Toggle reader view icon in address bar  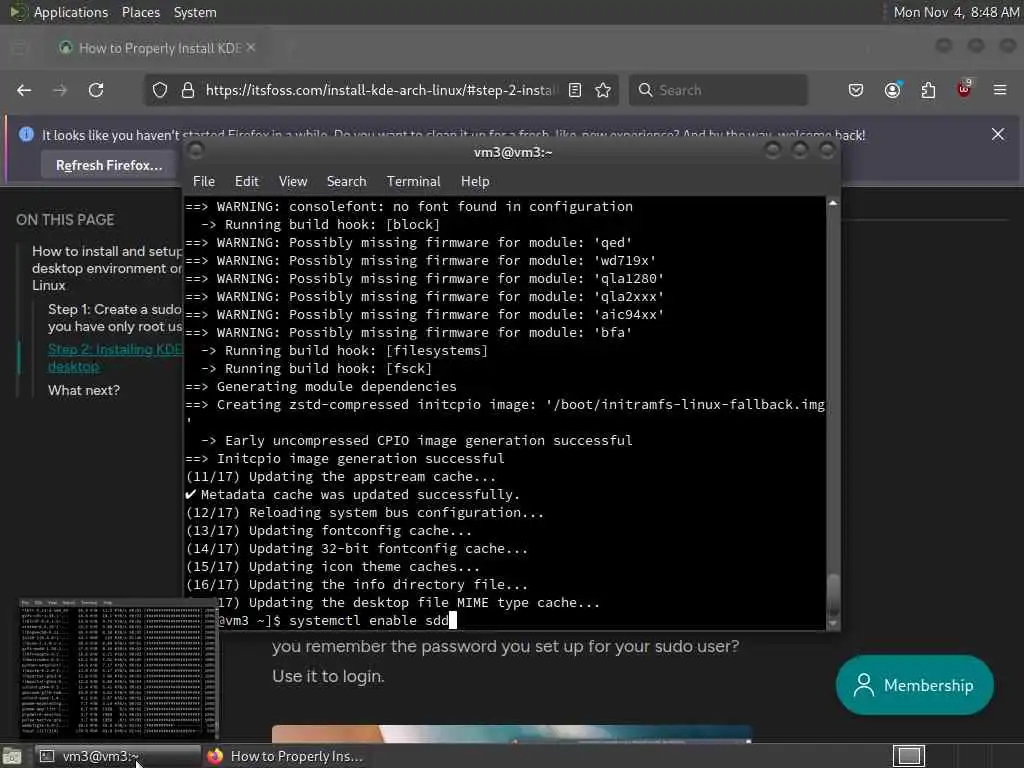(575, 90)
